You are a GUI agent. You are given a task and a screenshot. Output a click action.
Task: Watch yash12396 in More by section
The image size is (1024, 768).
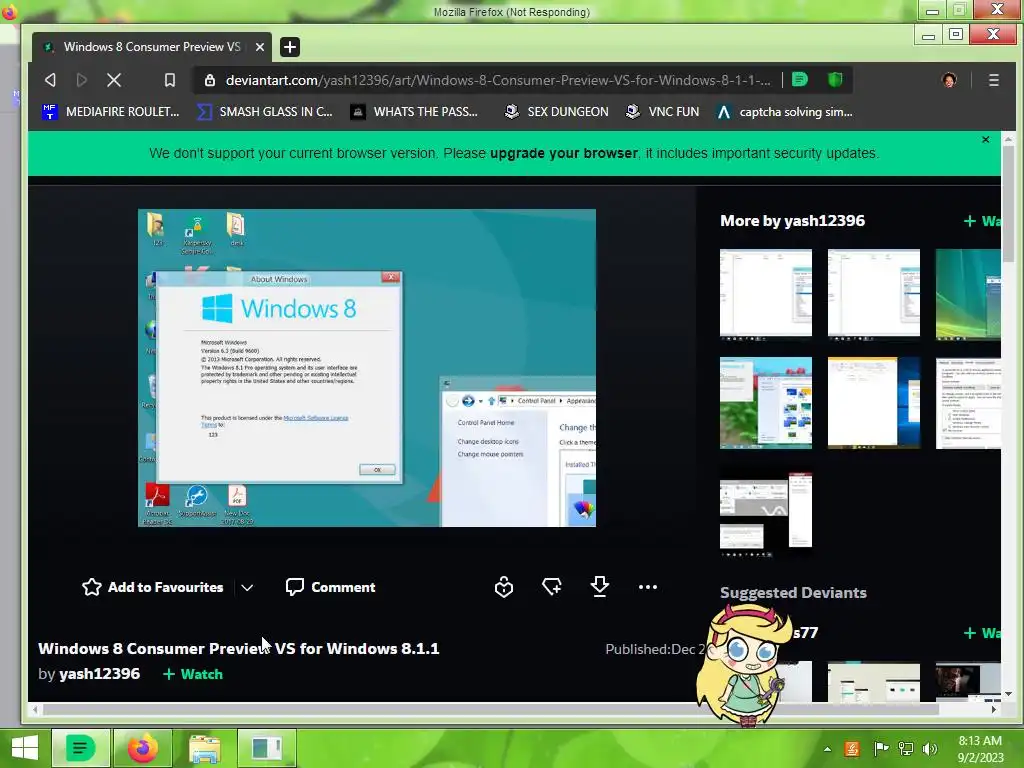[982, 221]
